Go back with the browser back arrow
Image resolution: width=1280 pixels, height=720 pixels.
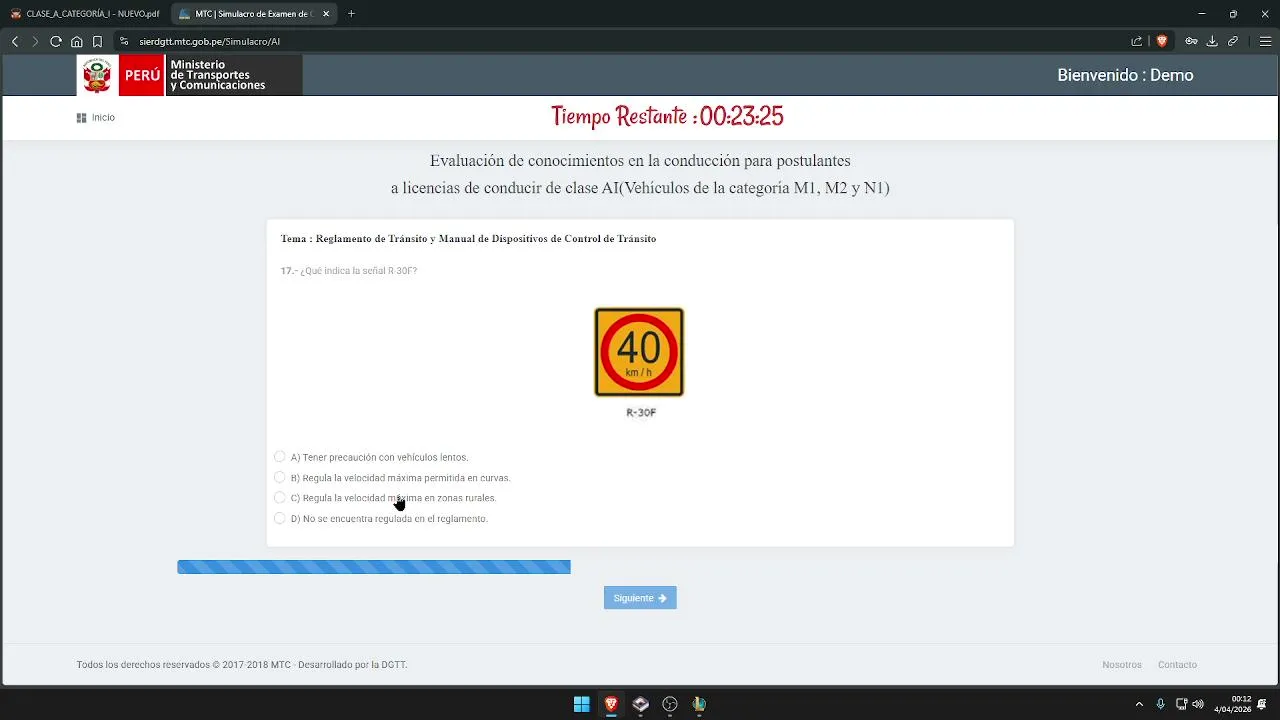[14, 41]
